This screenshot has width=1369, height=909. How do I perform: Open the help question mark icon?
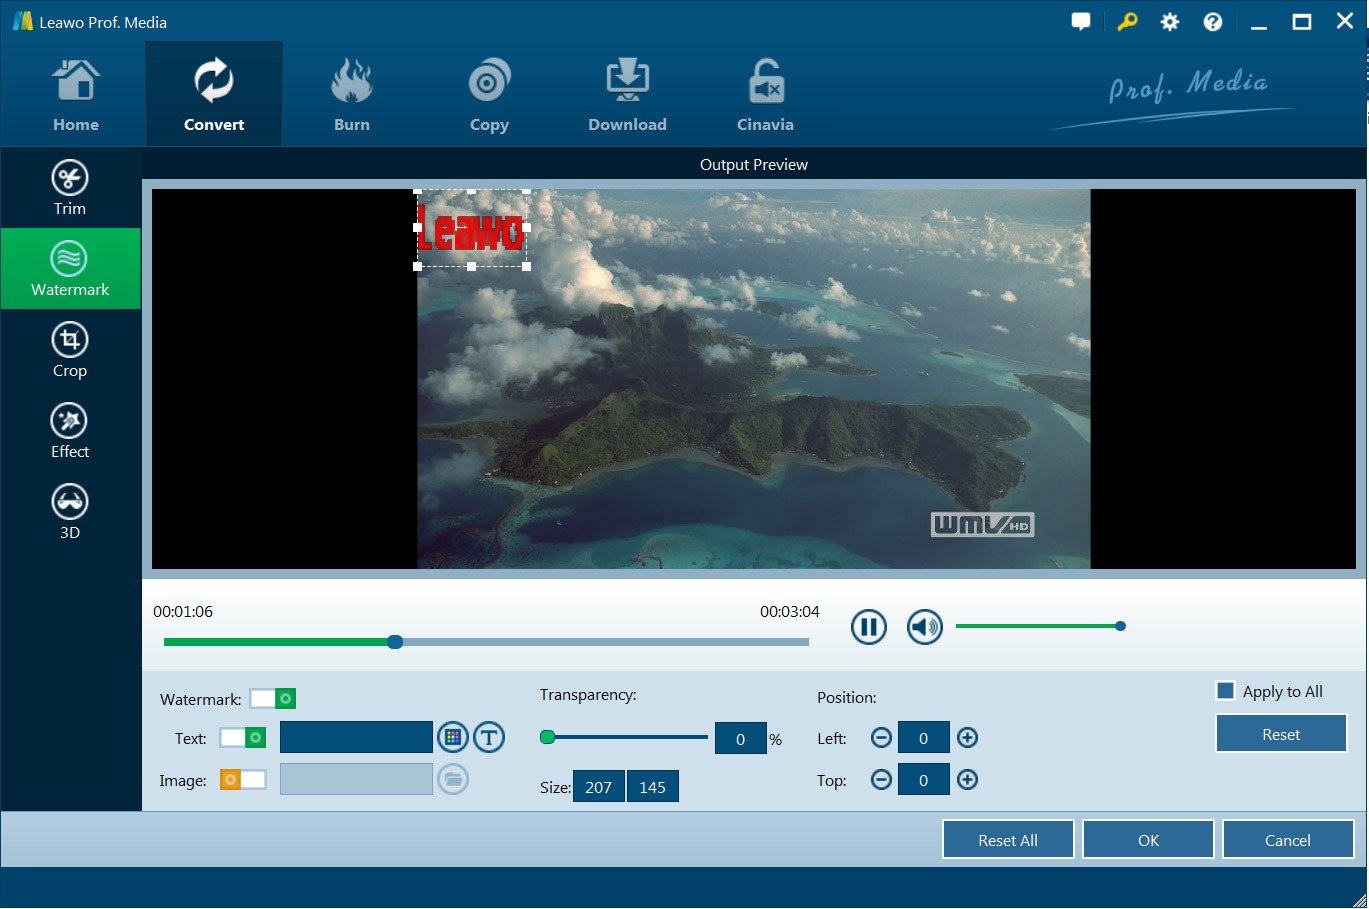[1212, 22]
